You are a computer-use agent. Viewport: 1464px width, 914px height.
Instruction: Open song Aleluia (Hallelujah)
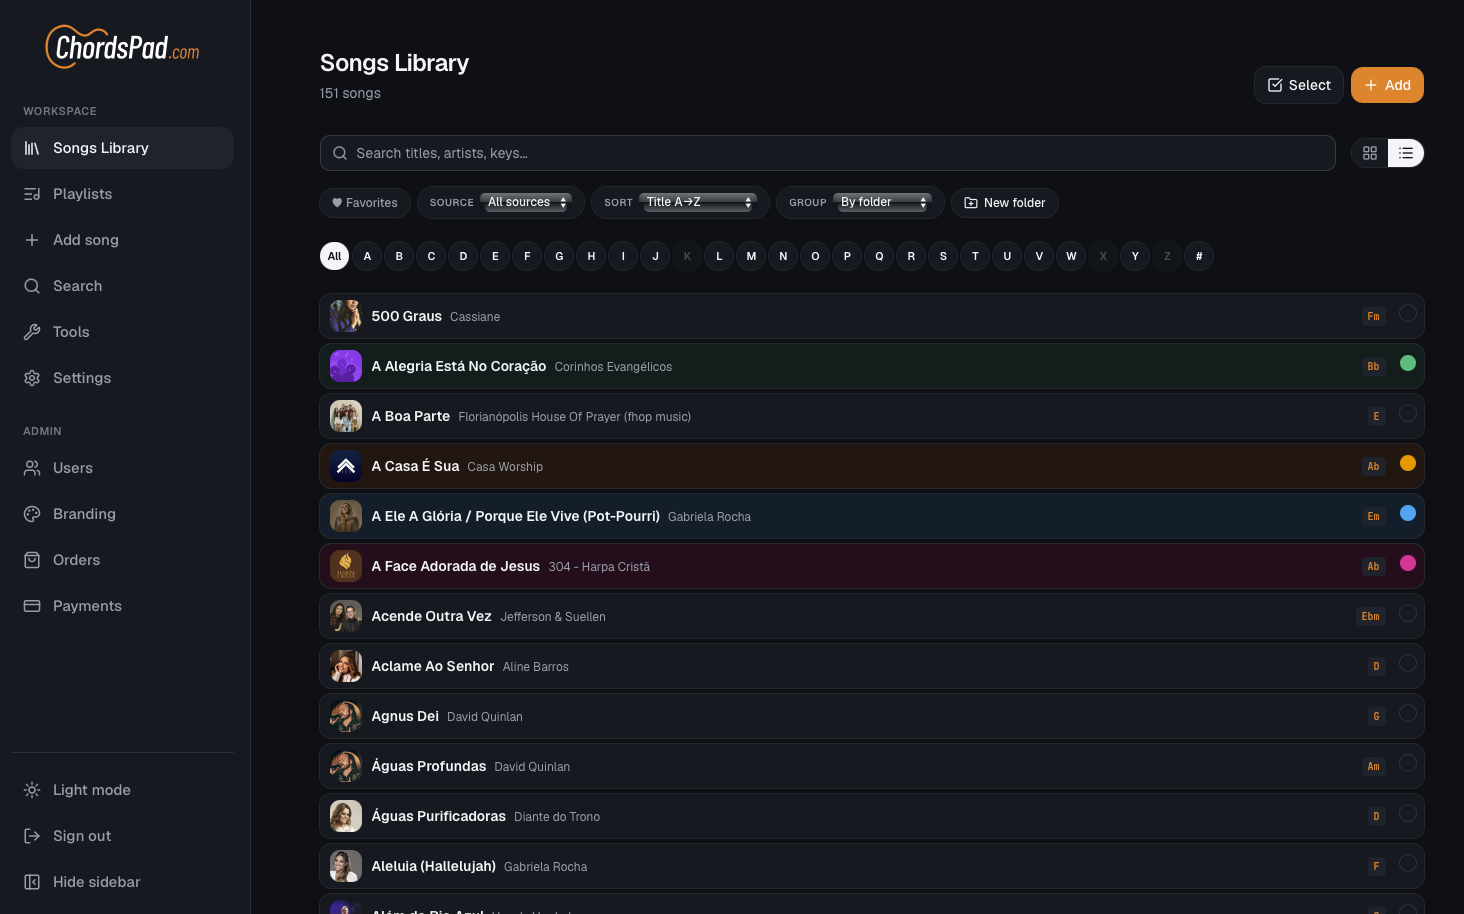pyautogui.click(x=872, y=866)
